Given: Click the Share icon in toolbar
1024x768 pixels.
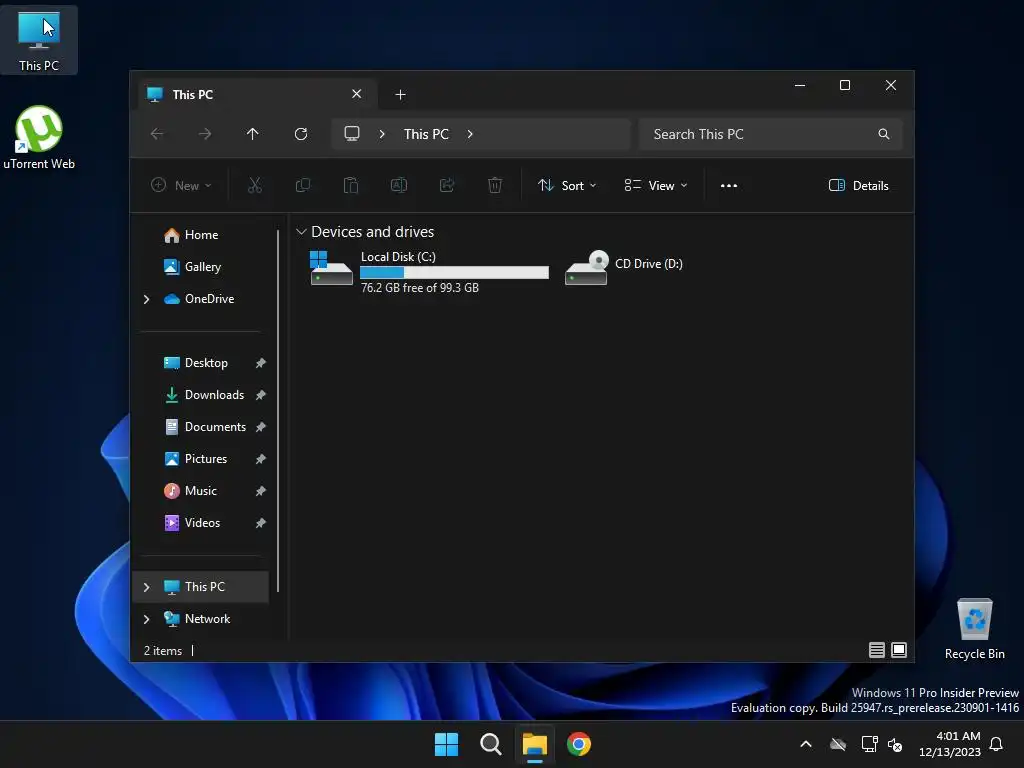Looking at the screenshot, I should (x=447, y=185).
